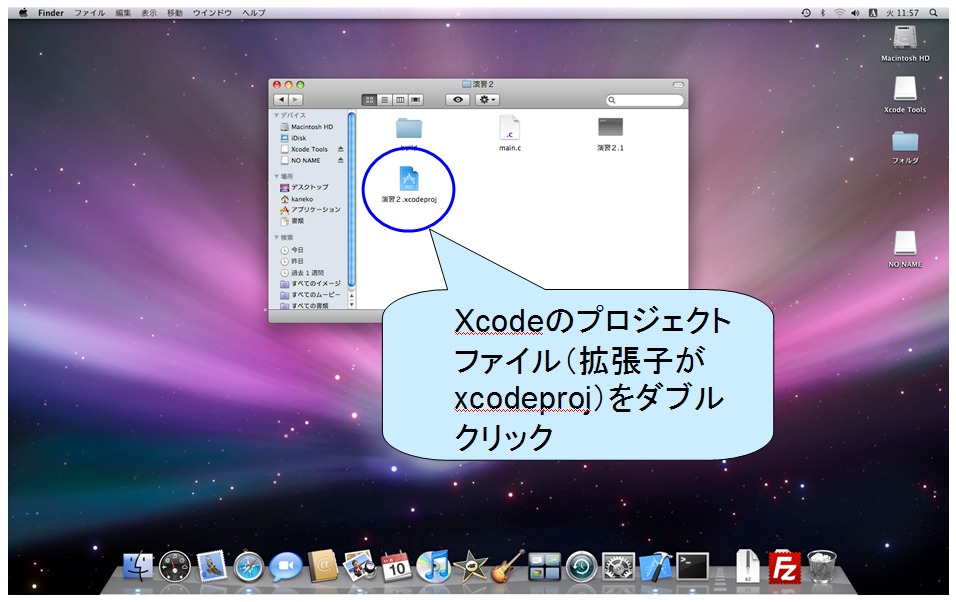
Task: Open the Apple menu
Action: pyautogui.click(x=23, y=13)
